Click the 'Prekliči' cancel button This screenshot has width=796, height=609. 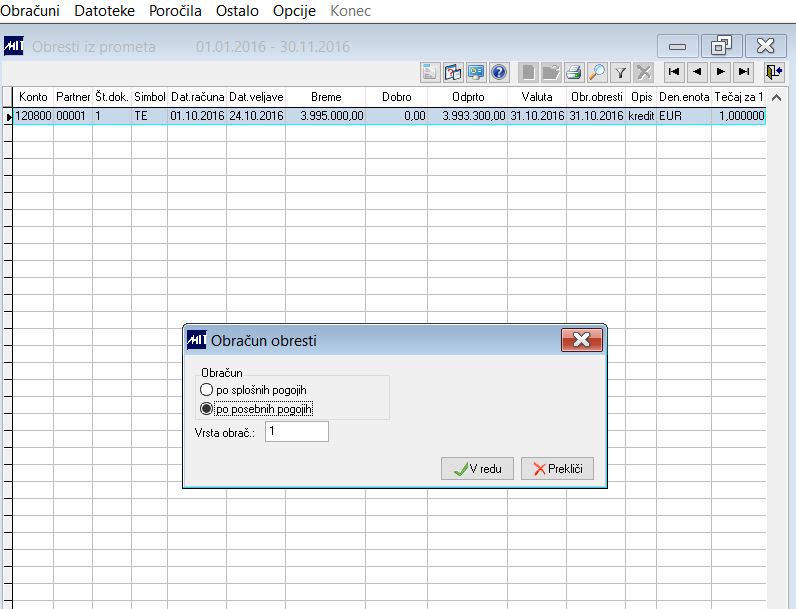(x=557, y=468)
